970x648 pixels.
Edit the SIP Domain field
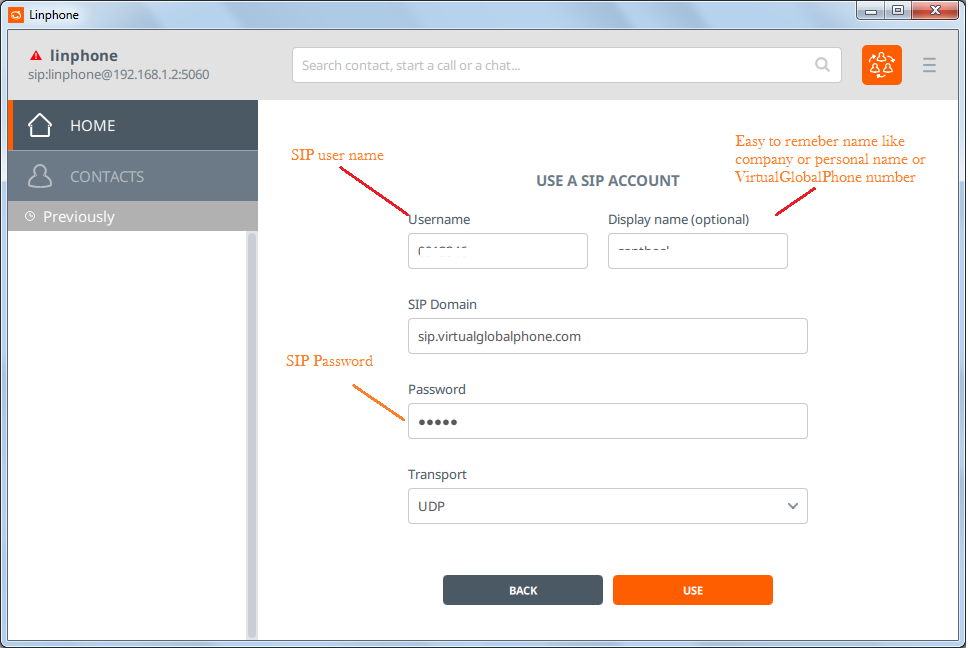pos(607,336)
